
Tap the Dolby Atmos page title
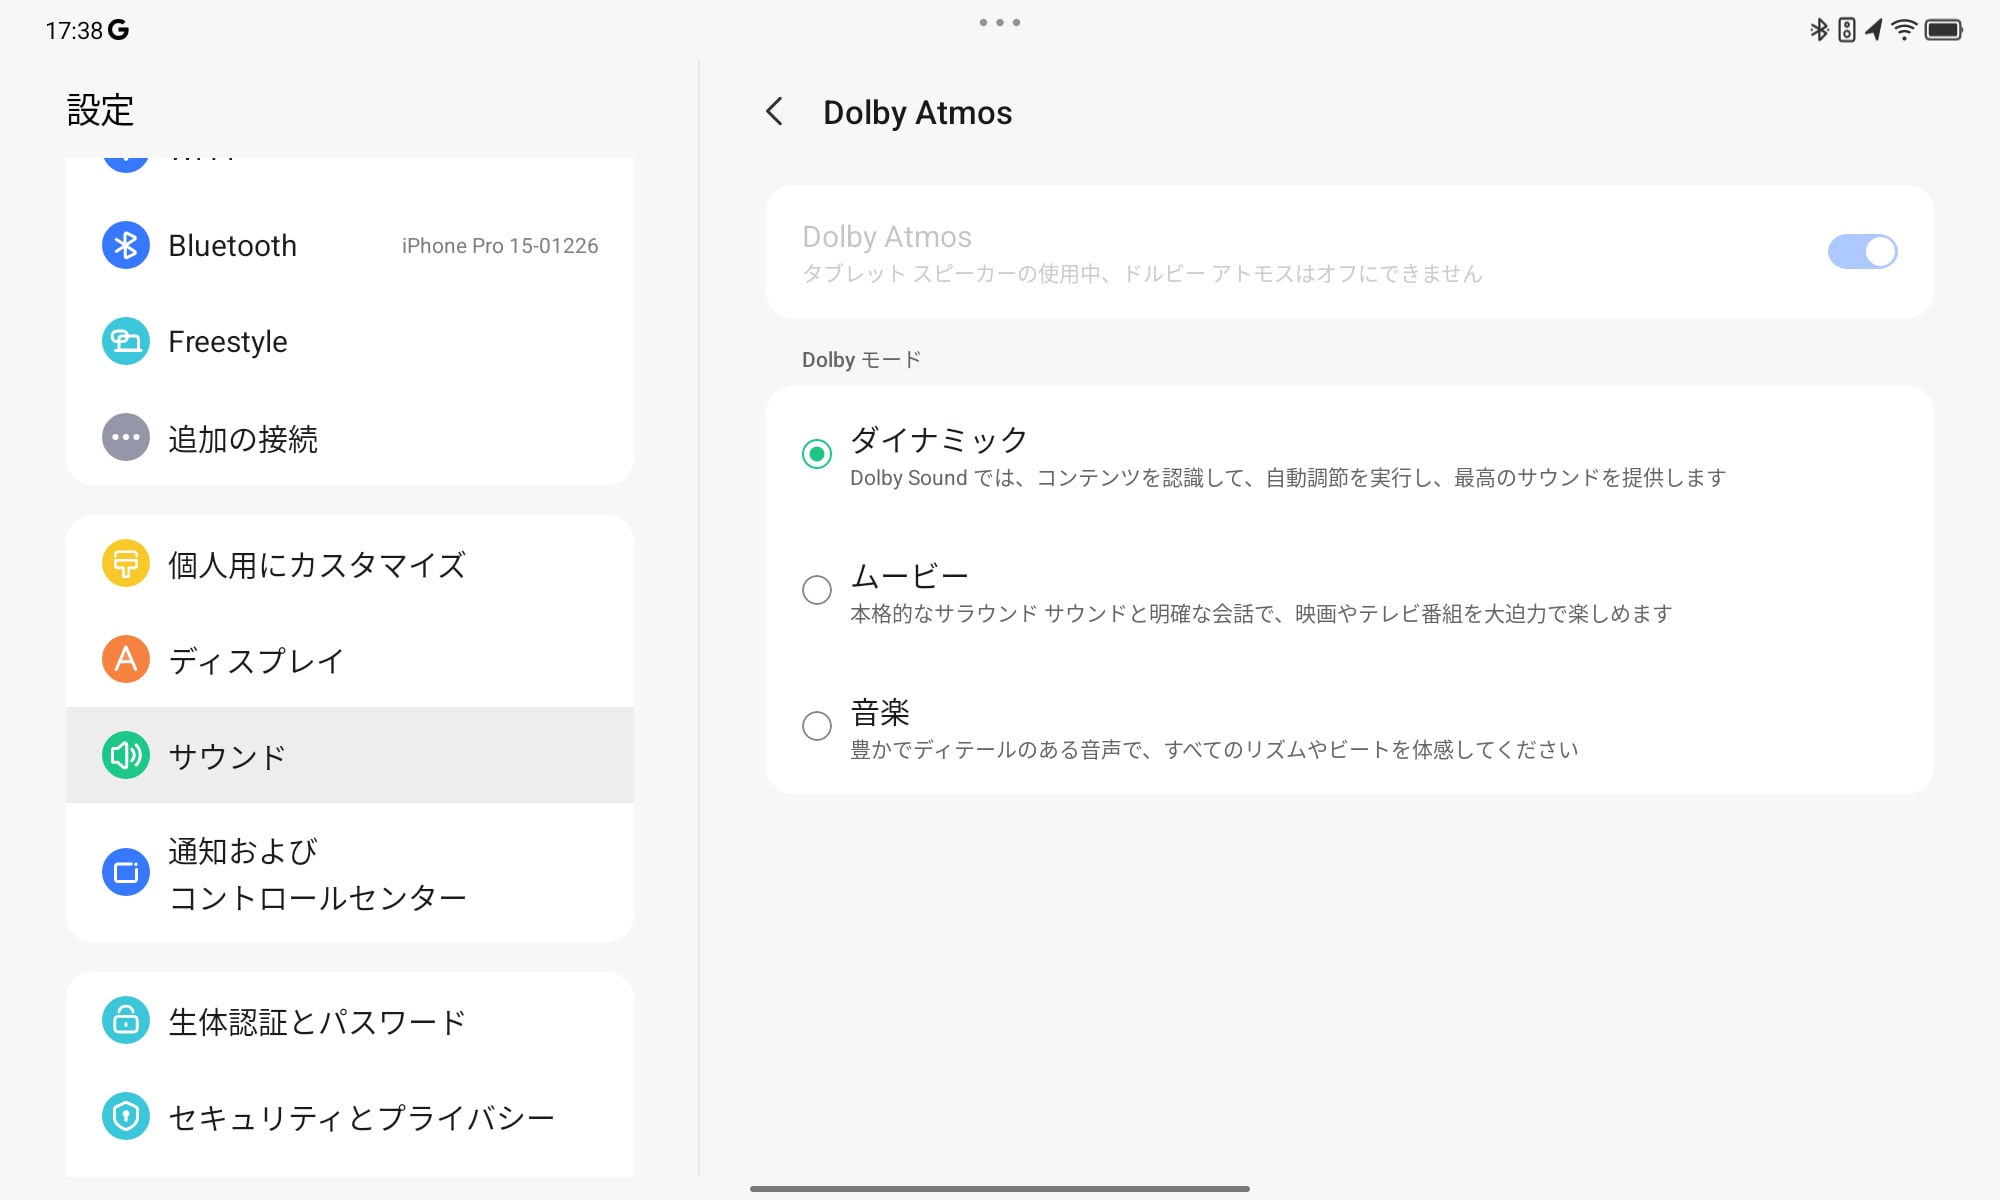point(917,112)
